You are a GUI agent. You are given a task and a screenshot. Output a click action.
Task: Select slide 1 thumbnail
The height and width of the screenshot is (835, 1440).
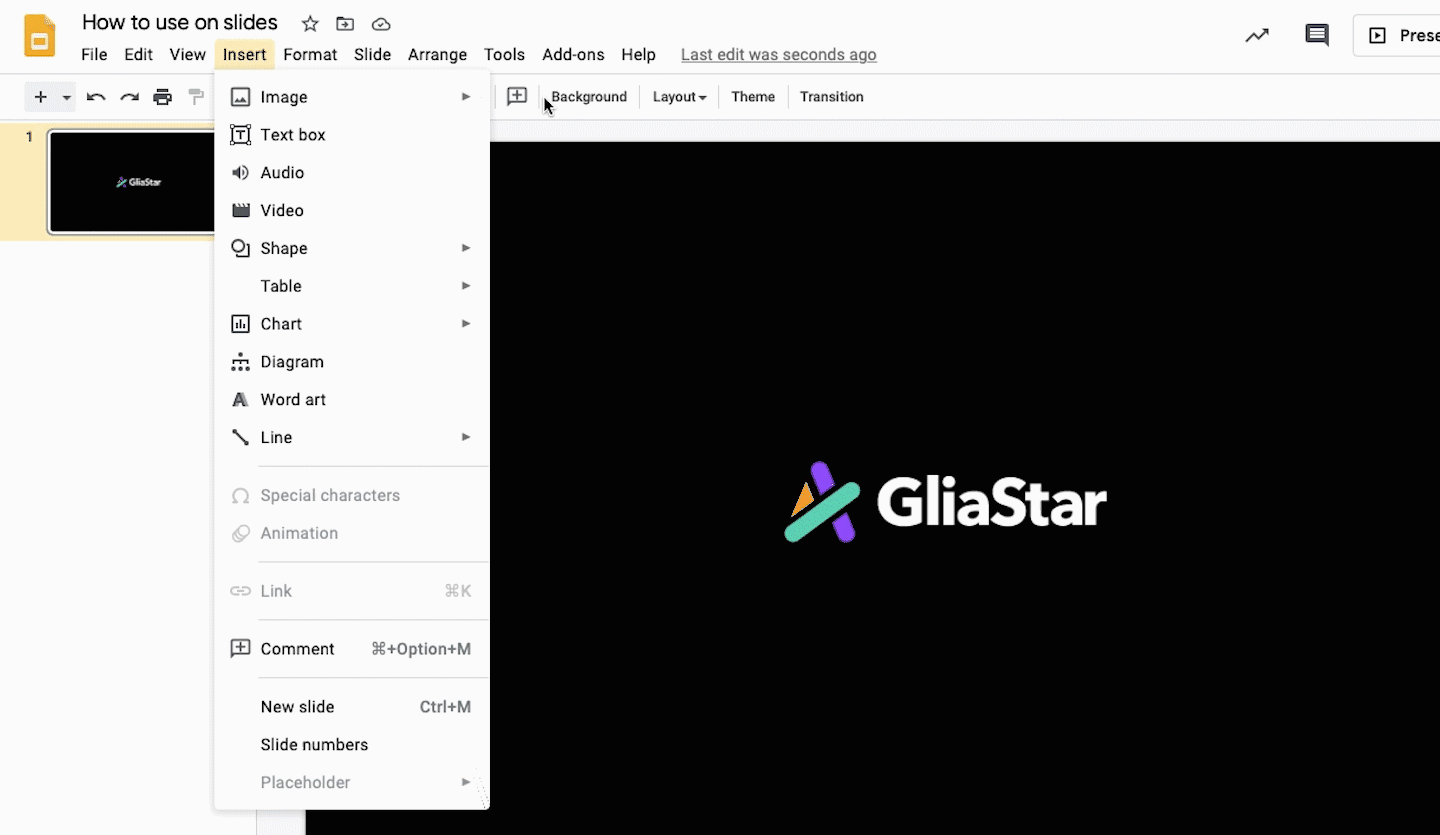coord(133,182)
